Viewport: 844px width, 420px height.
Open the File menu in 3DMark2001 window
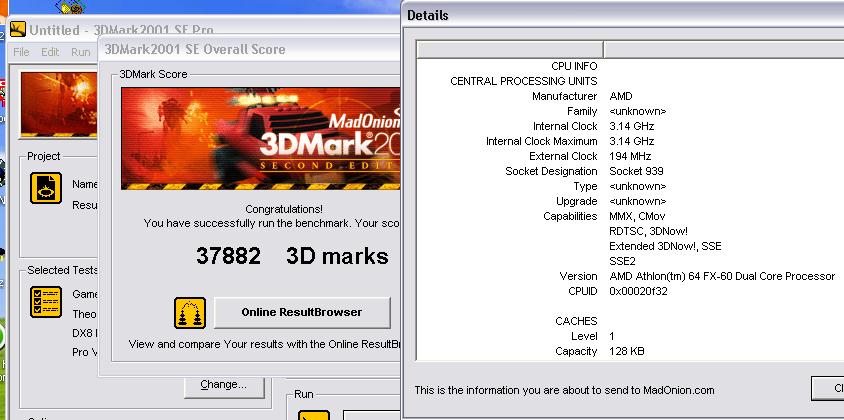[21, 52]
